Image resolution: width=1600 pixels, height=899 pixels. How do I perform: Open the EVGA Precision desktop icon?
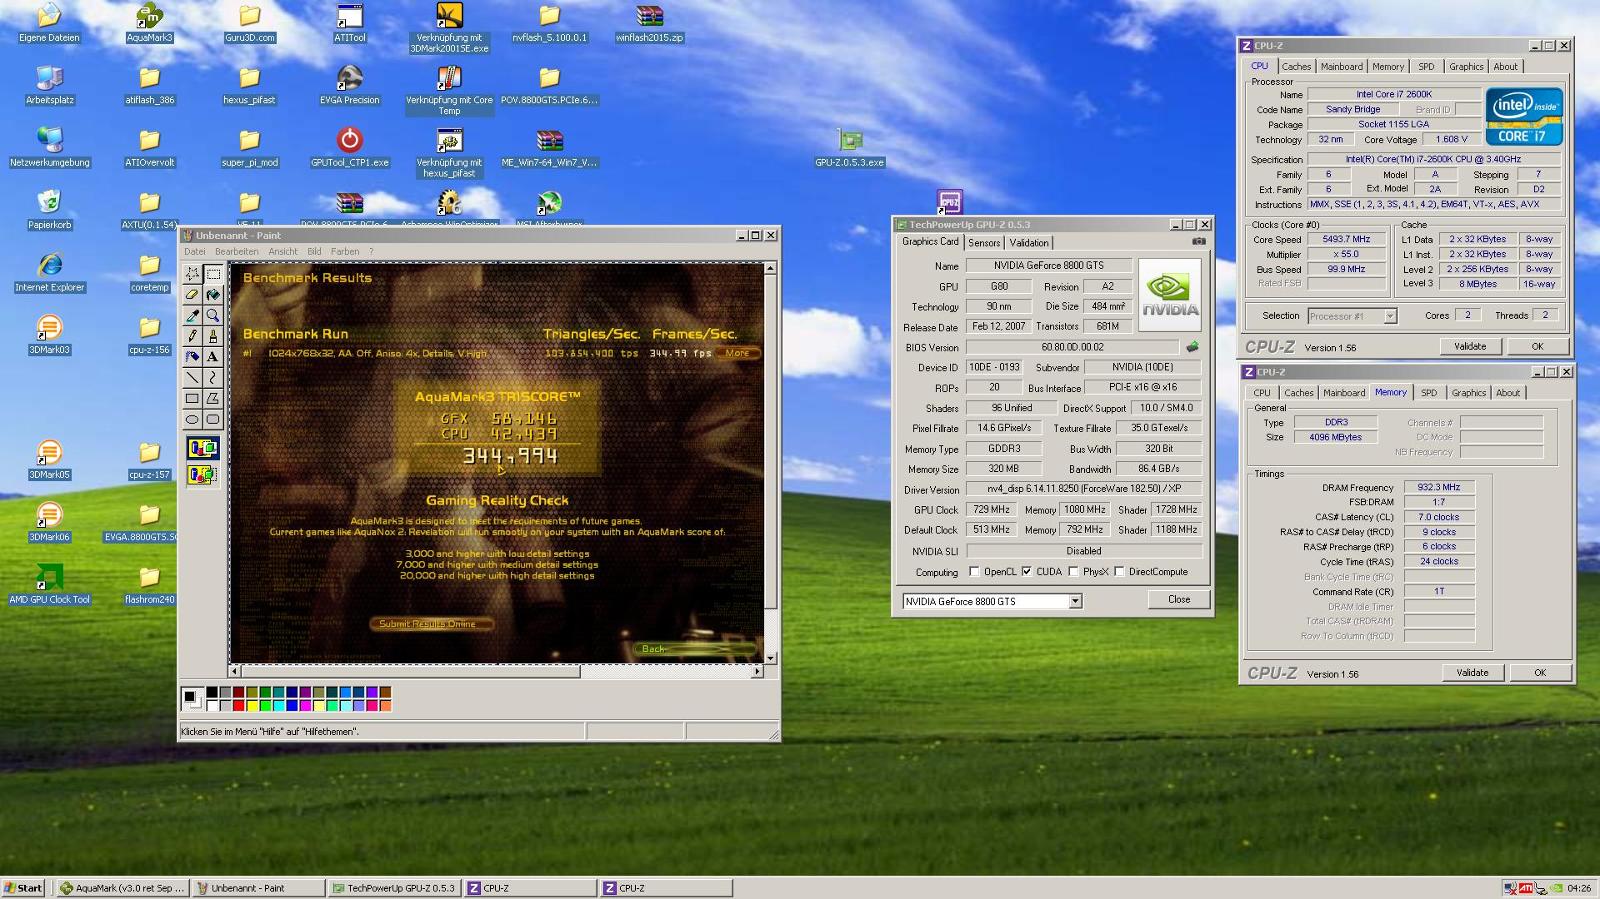[349, 86]
